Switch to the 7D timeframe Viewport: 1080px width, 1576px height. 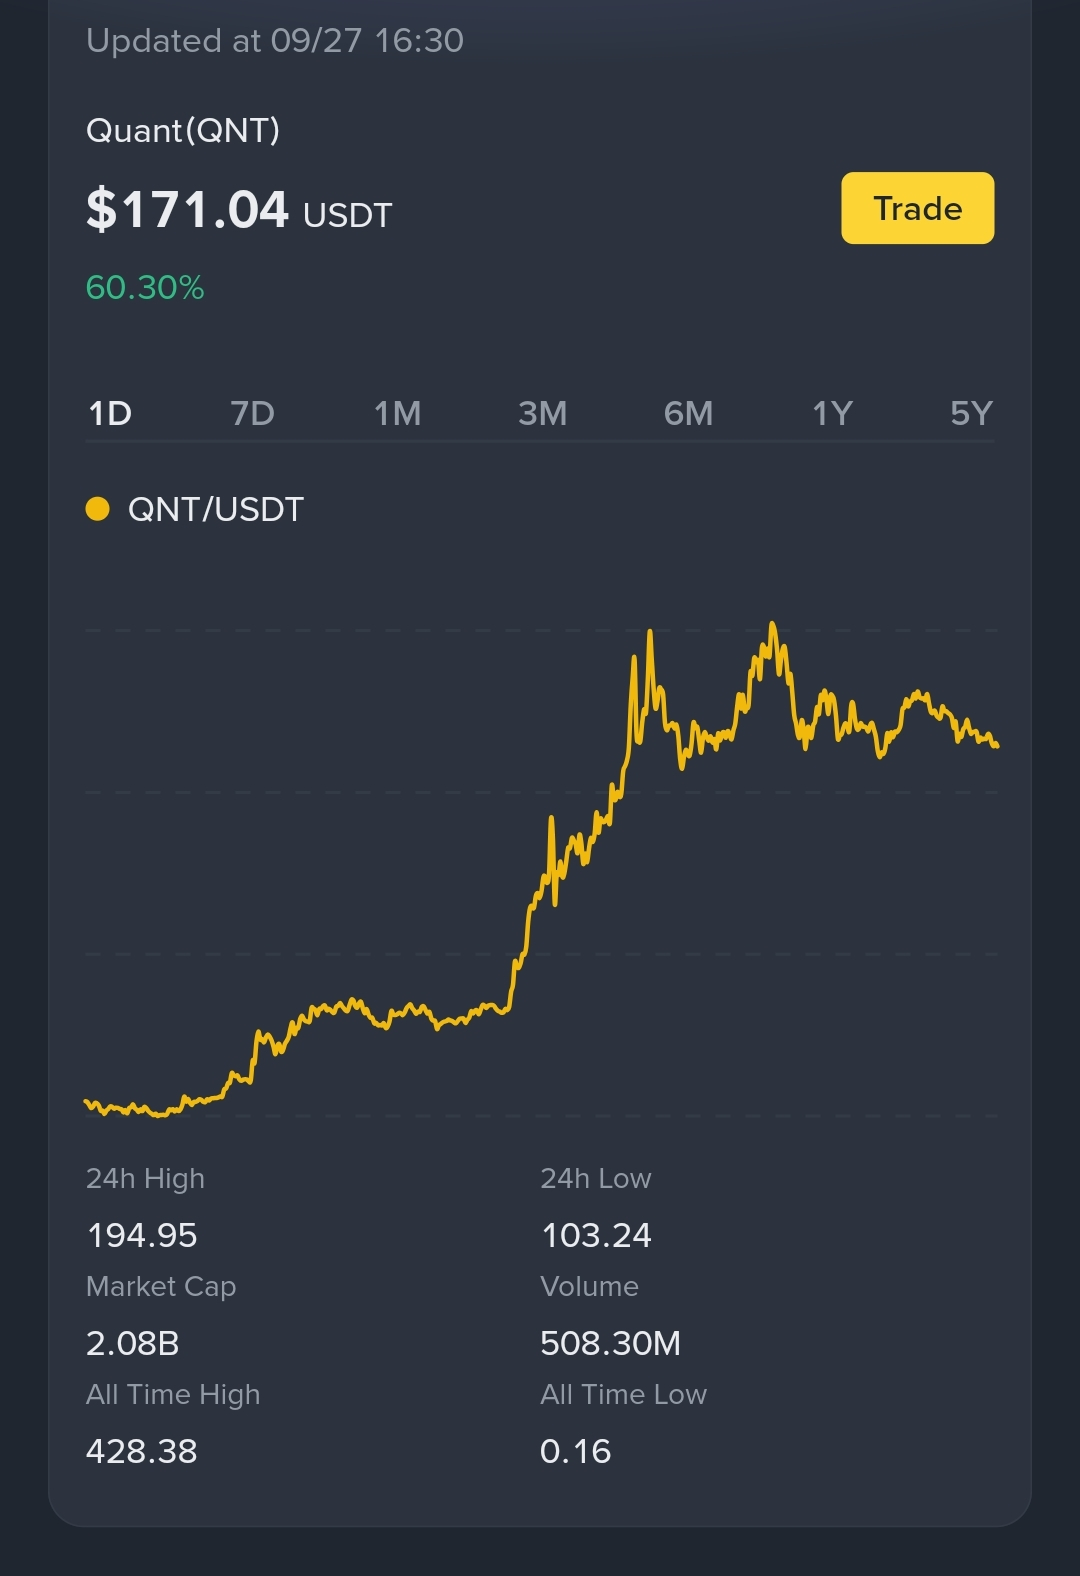(252, 413)
